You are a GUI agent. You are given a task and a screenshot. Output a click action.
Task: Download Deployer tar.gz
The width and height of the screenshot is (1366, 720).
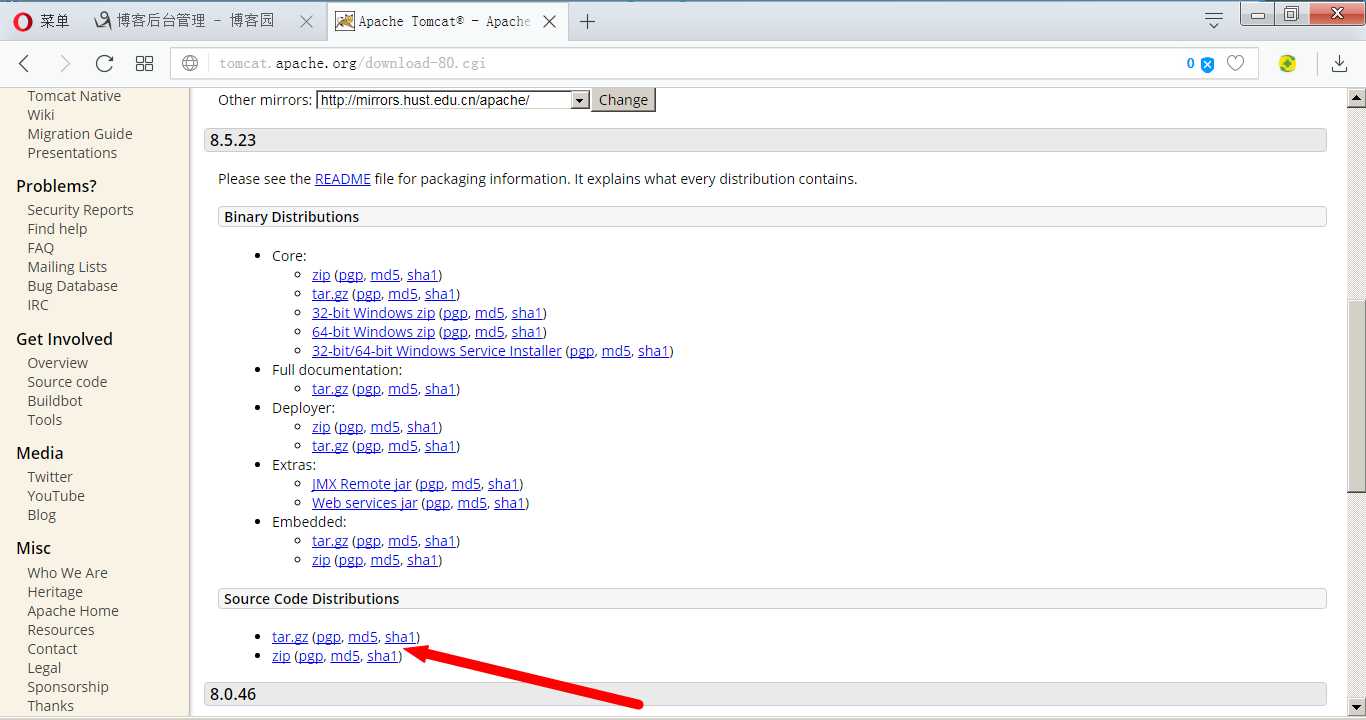point(330,446)
